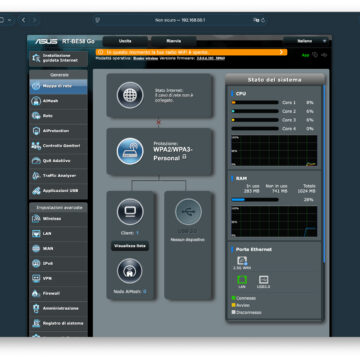Click the RAM usage graph

point(274,221)
